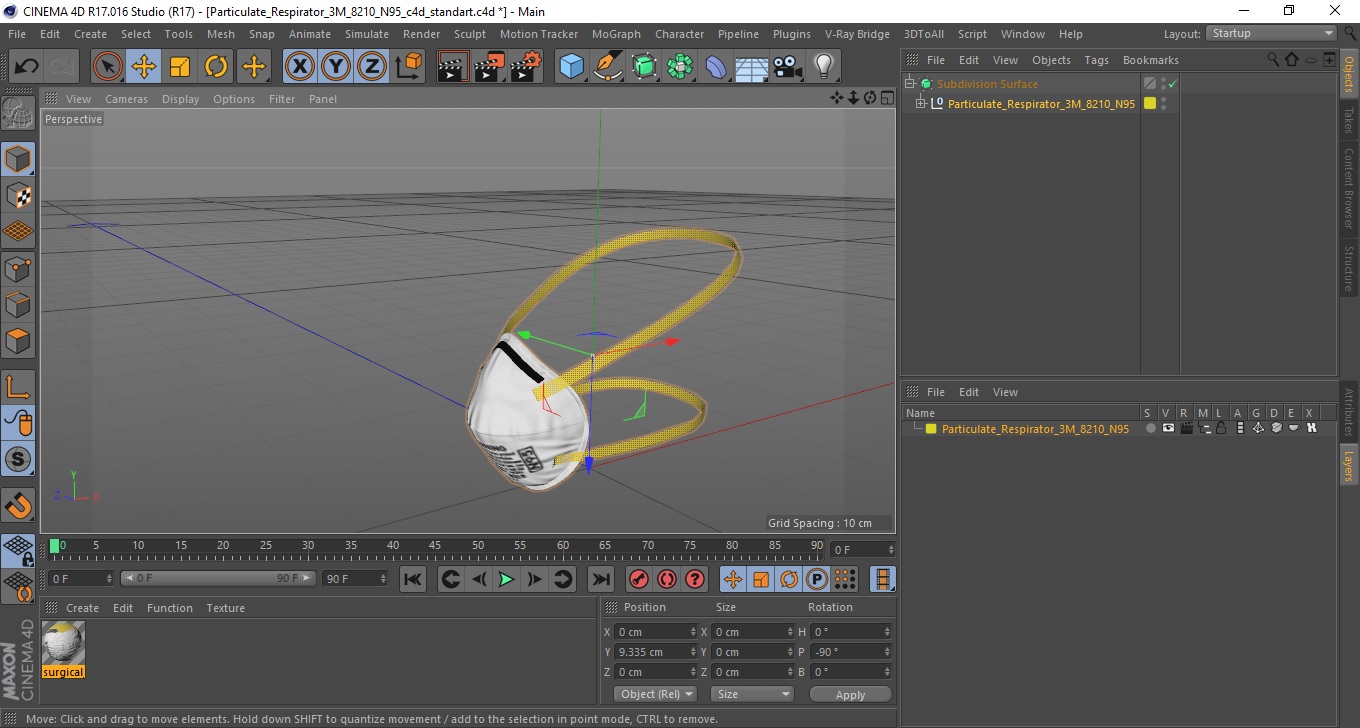The image size is (1360, 728).
Task: Click the green timeline playhead marker
Action: click(55, 546)
